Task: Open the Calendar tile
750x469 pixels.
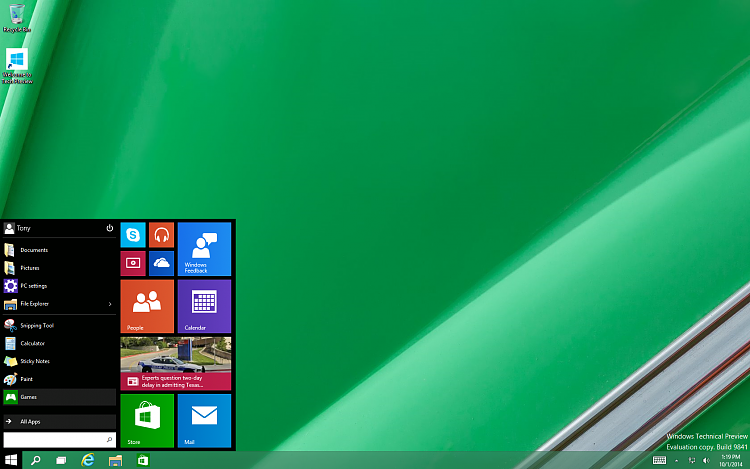Action: pos(204,306)
